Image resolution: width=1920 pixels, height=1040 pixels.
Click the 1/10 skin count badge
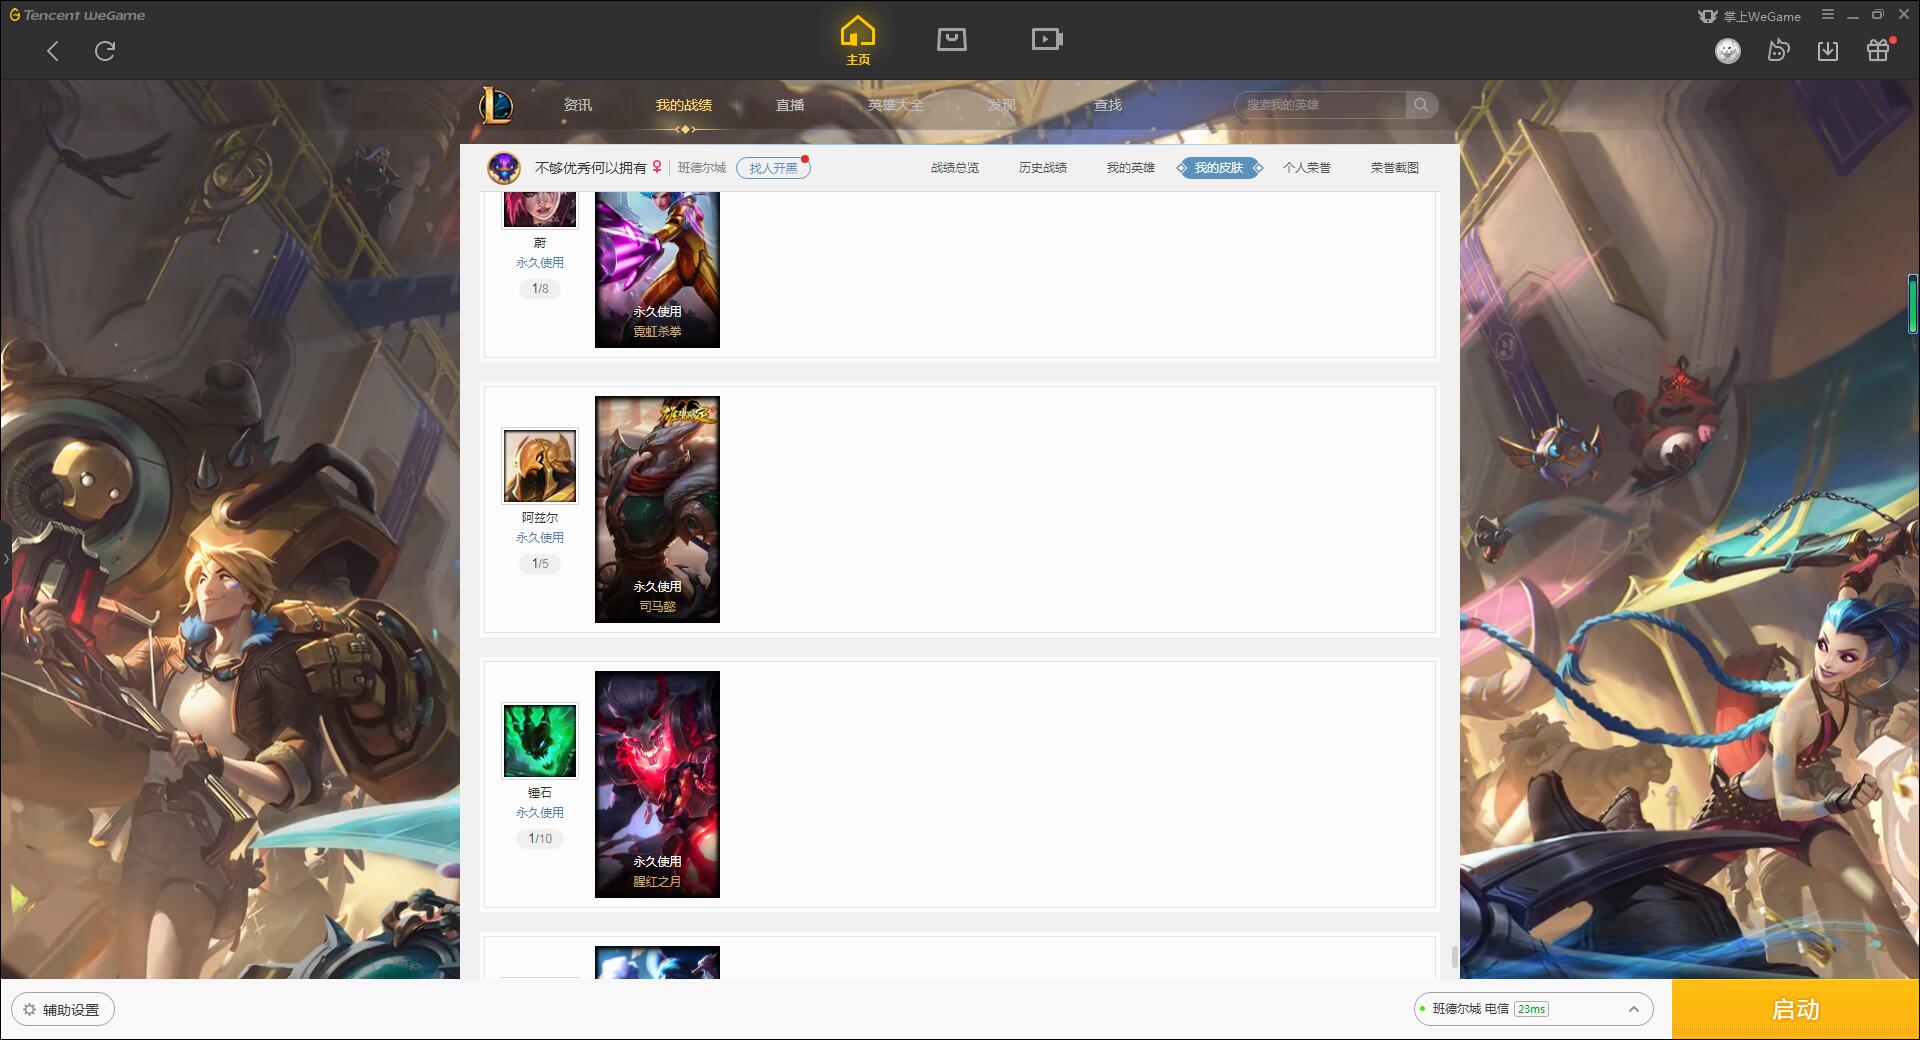(540, 839)
